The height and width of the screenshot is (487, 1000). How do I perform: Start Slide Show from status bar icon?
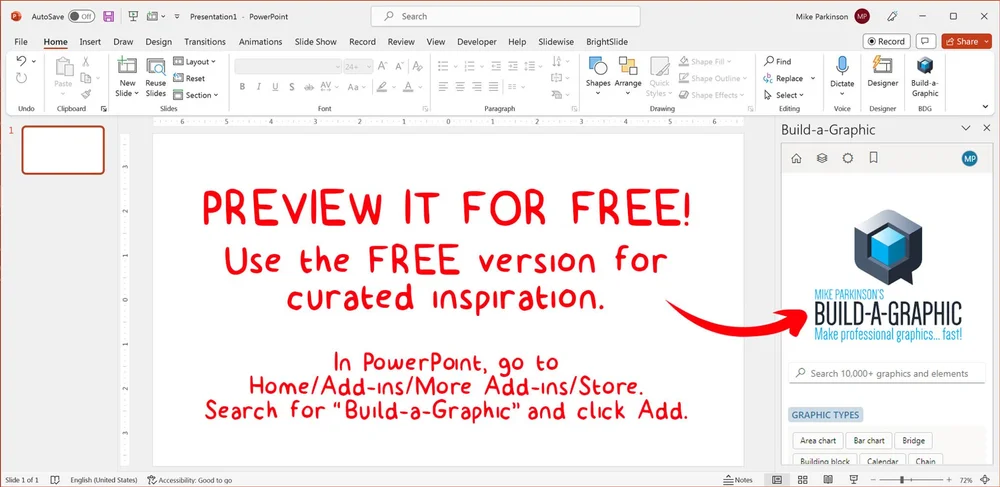click(x=853, y=479)
